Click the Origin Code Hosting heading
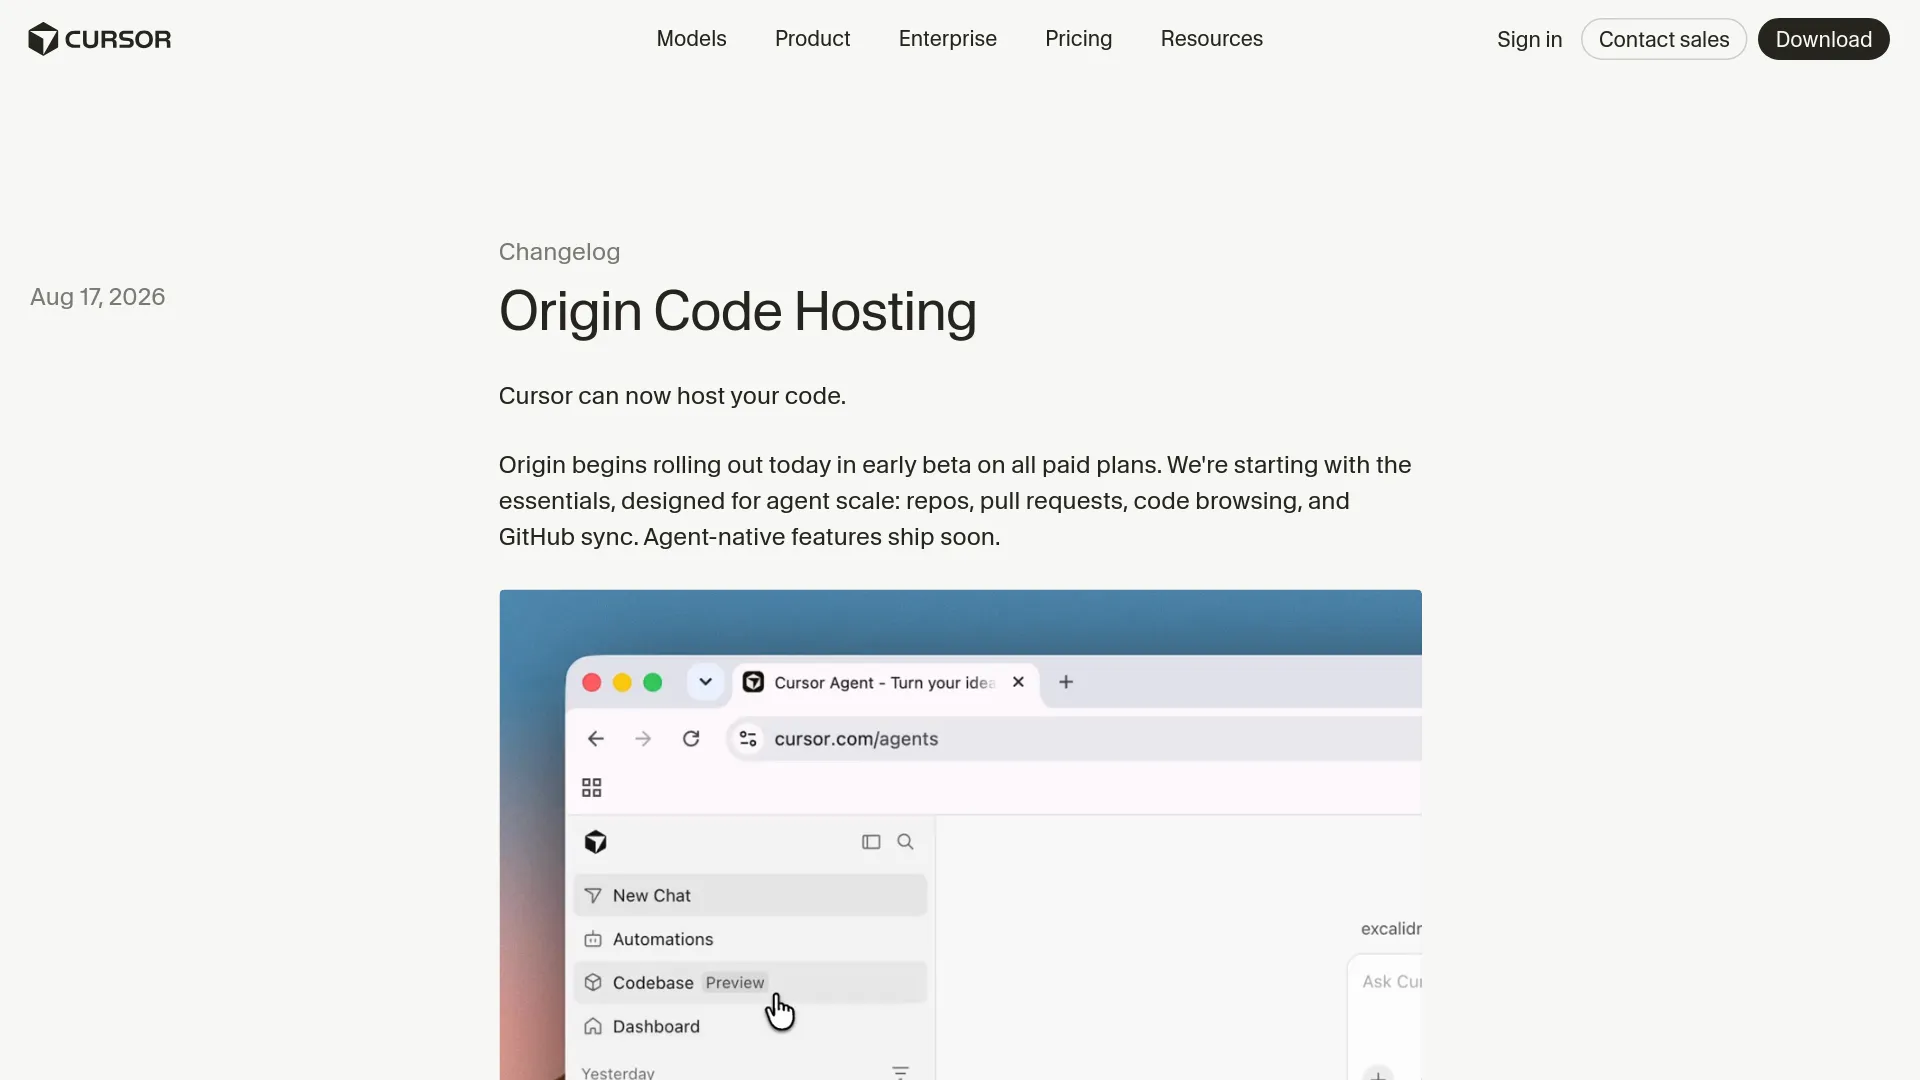The image size is (1920, 1080). [x=738, y=311]
